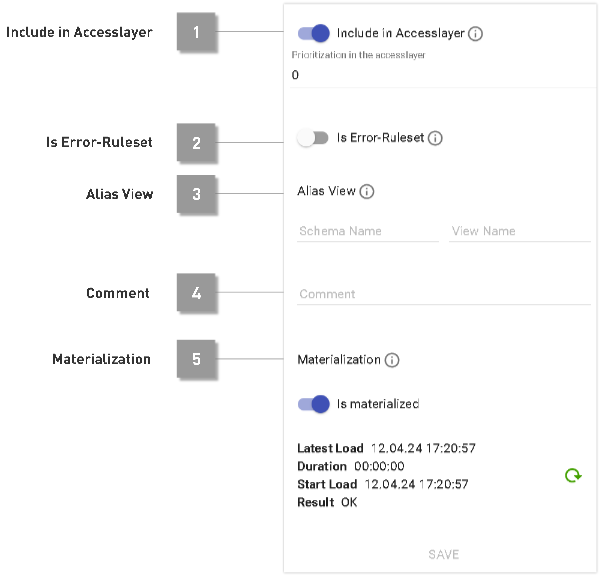
Task: Enable the Is Error-Ruleset toggle
Action: point(313,138)
